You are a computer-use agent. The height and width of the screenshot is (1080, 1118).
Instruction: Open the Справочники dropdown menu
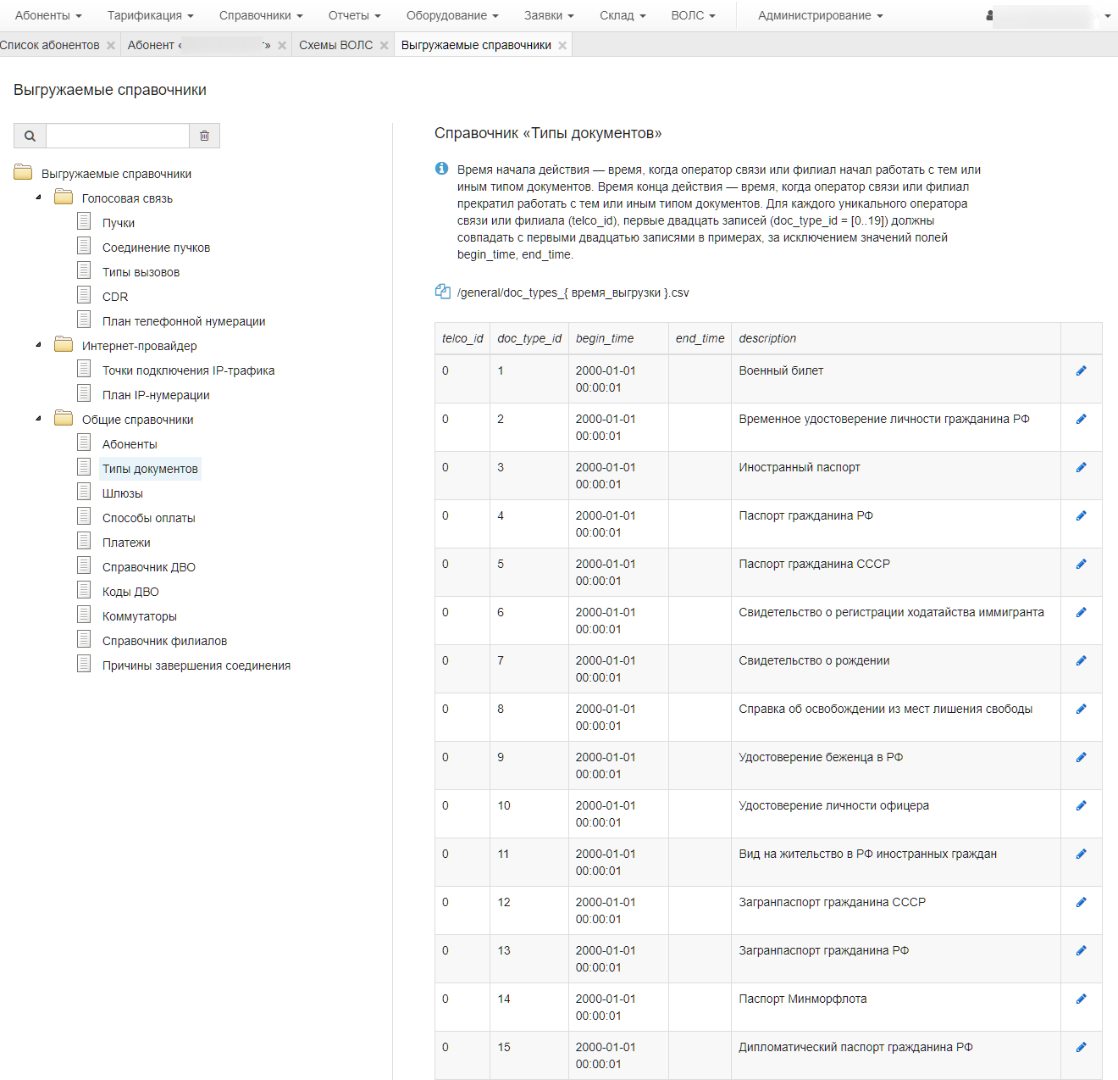click(261, 16)
